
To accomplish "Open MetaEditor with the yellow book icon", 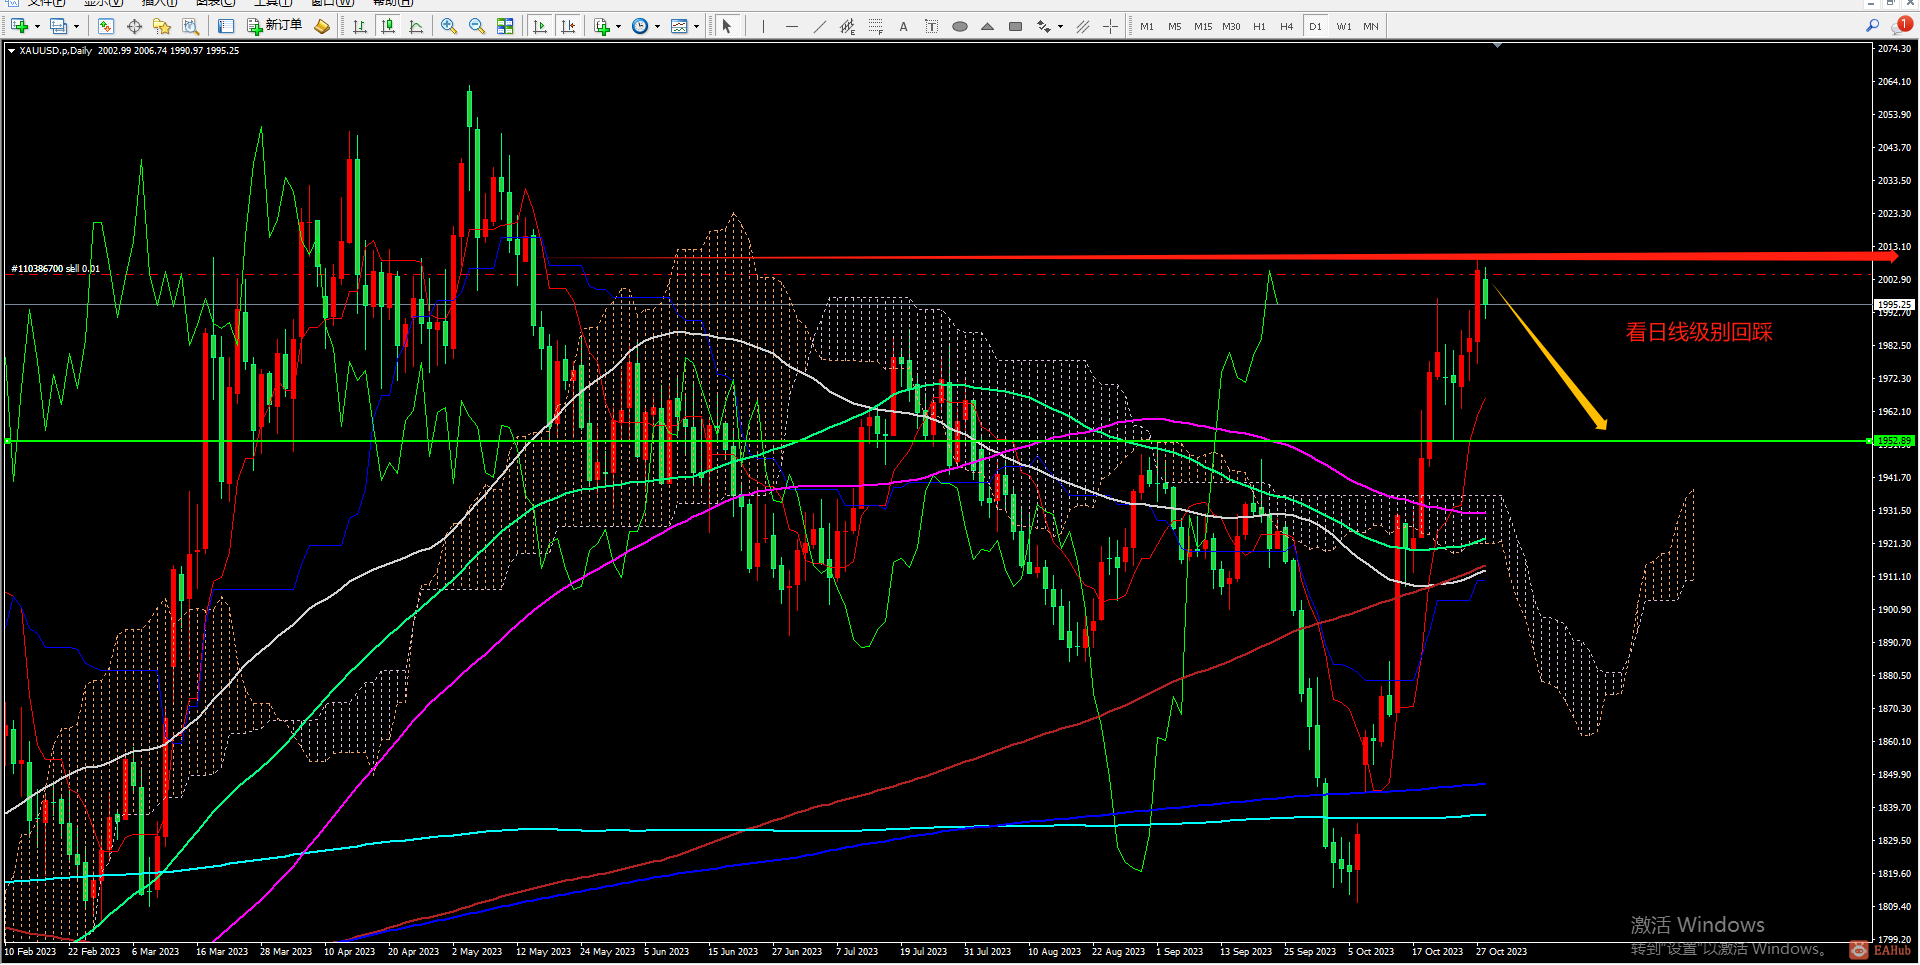I will 322,26.
